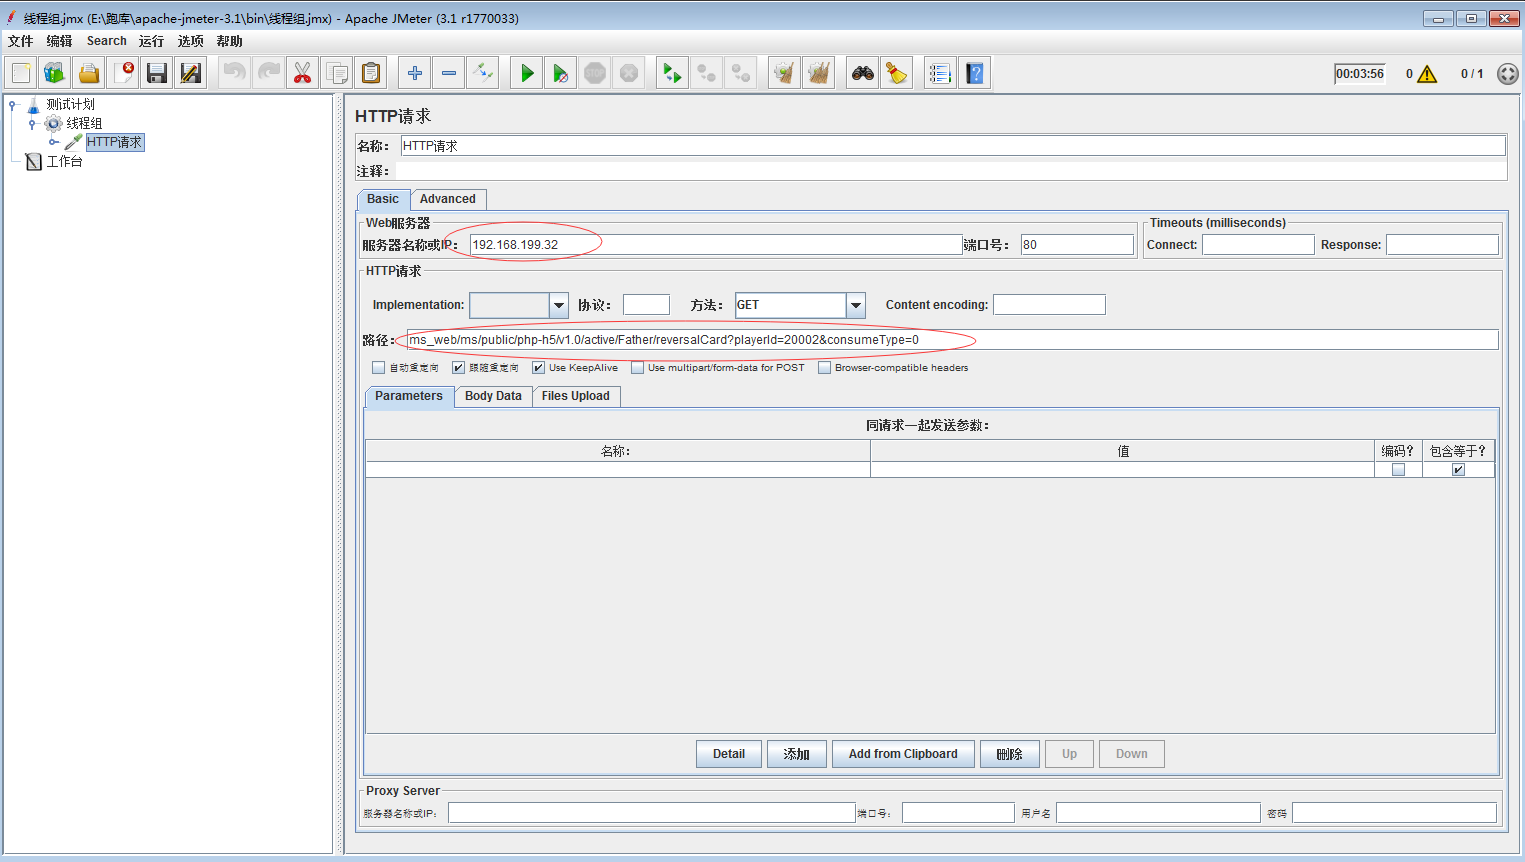This screenshot has height=862, width=1525.
Task: Enable Use multipart/form-data for POST
Action: 637,368
